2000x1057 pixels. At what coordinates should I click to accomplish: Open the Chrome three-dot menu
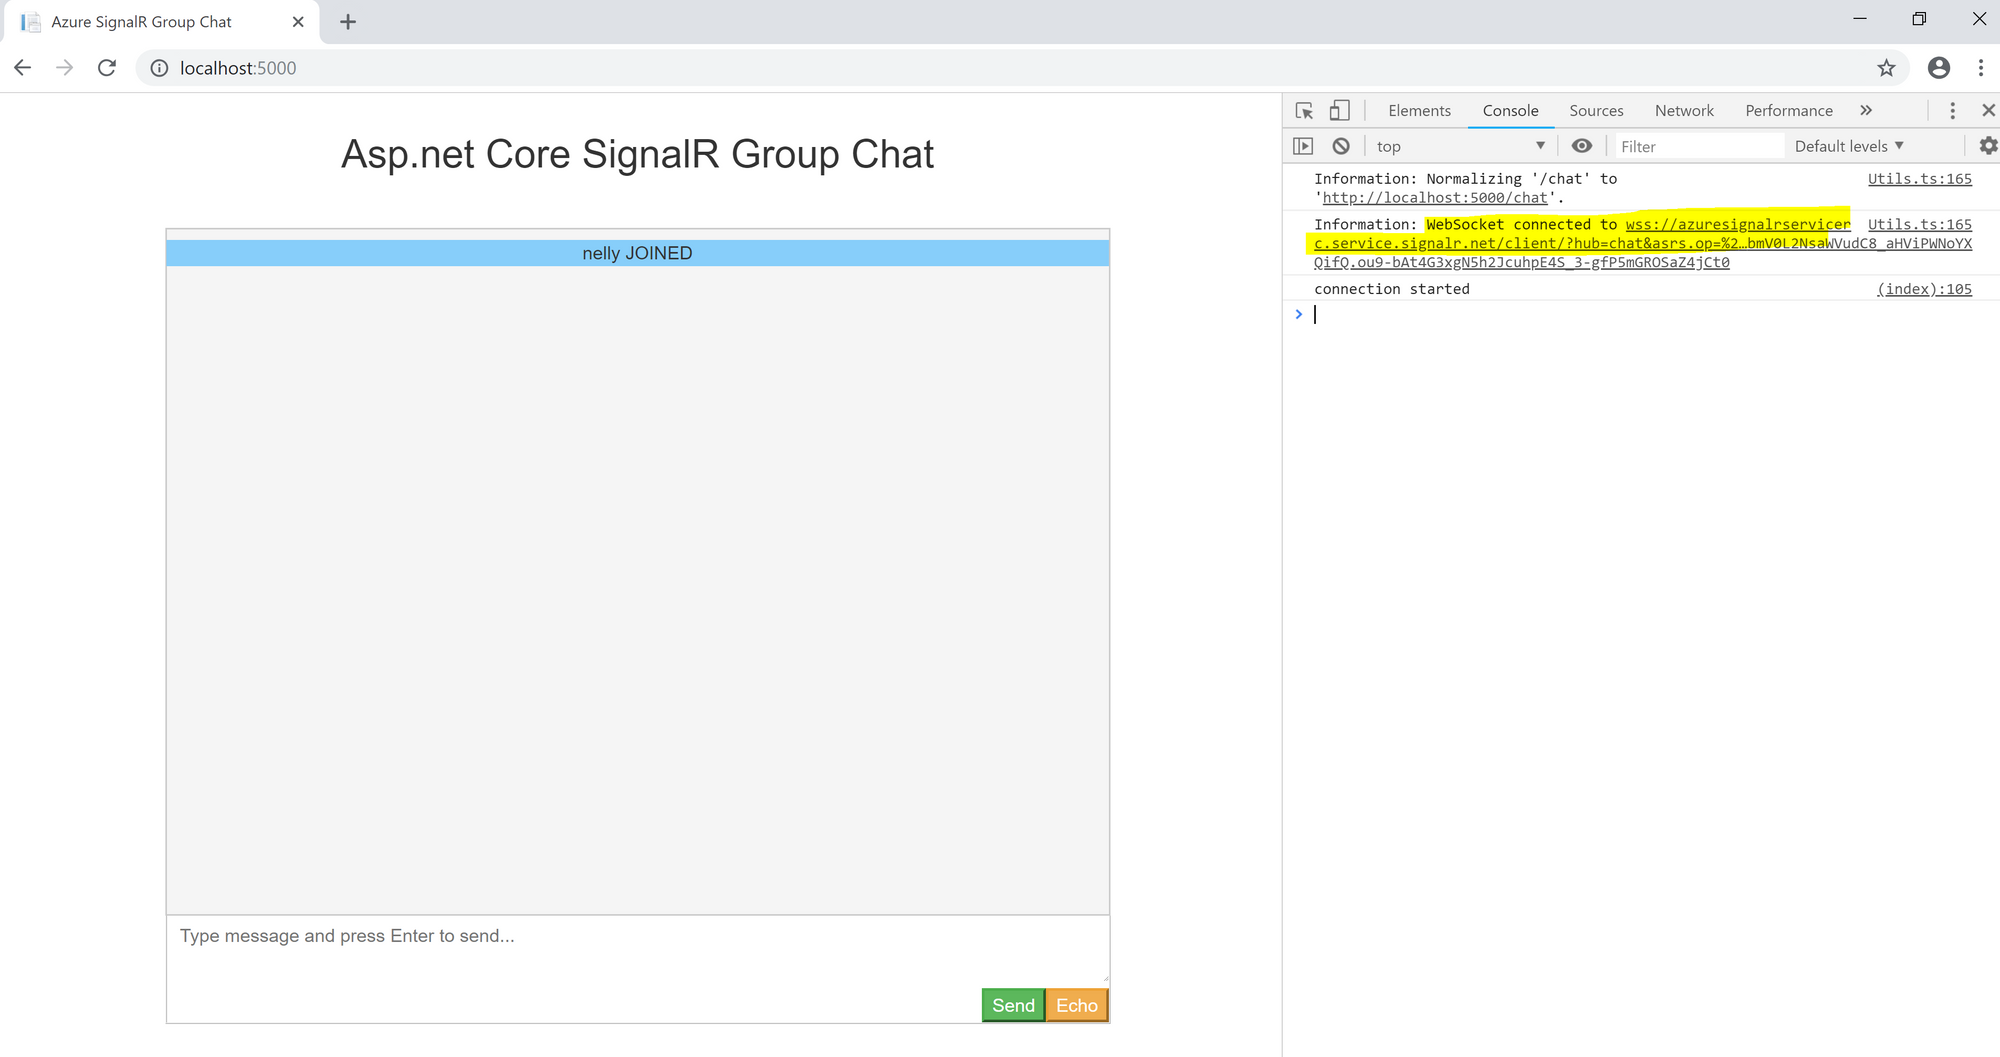(x=1981, y=68)
